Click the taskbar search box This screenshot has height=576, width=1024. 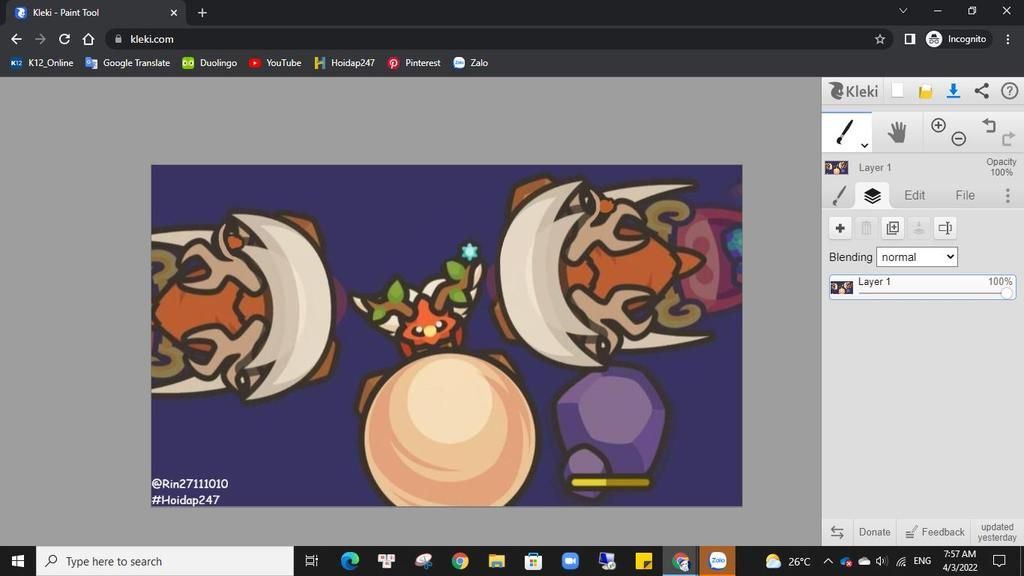click(165, 561)
